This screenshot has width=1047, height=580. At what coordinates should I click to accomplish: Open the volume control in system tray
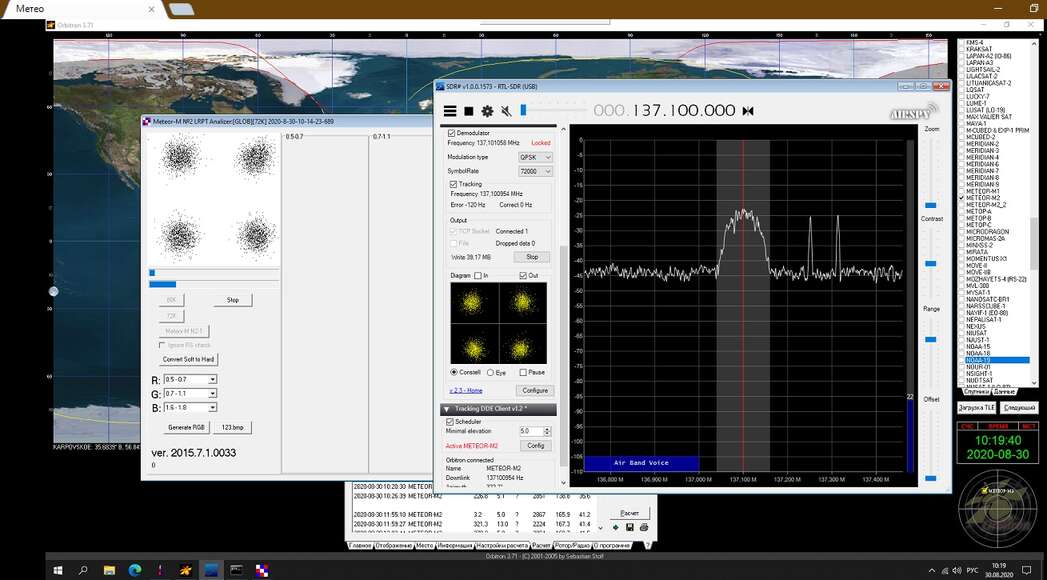957,571
